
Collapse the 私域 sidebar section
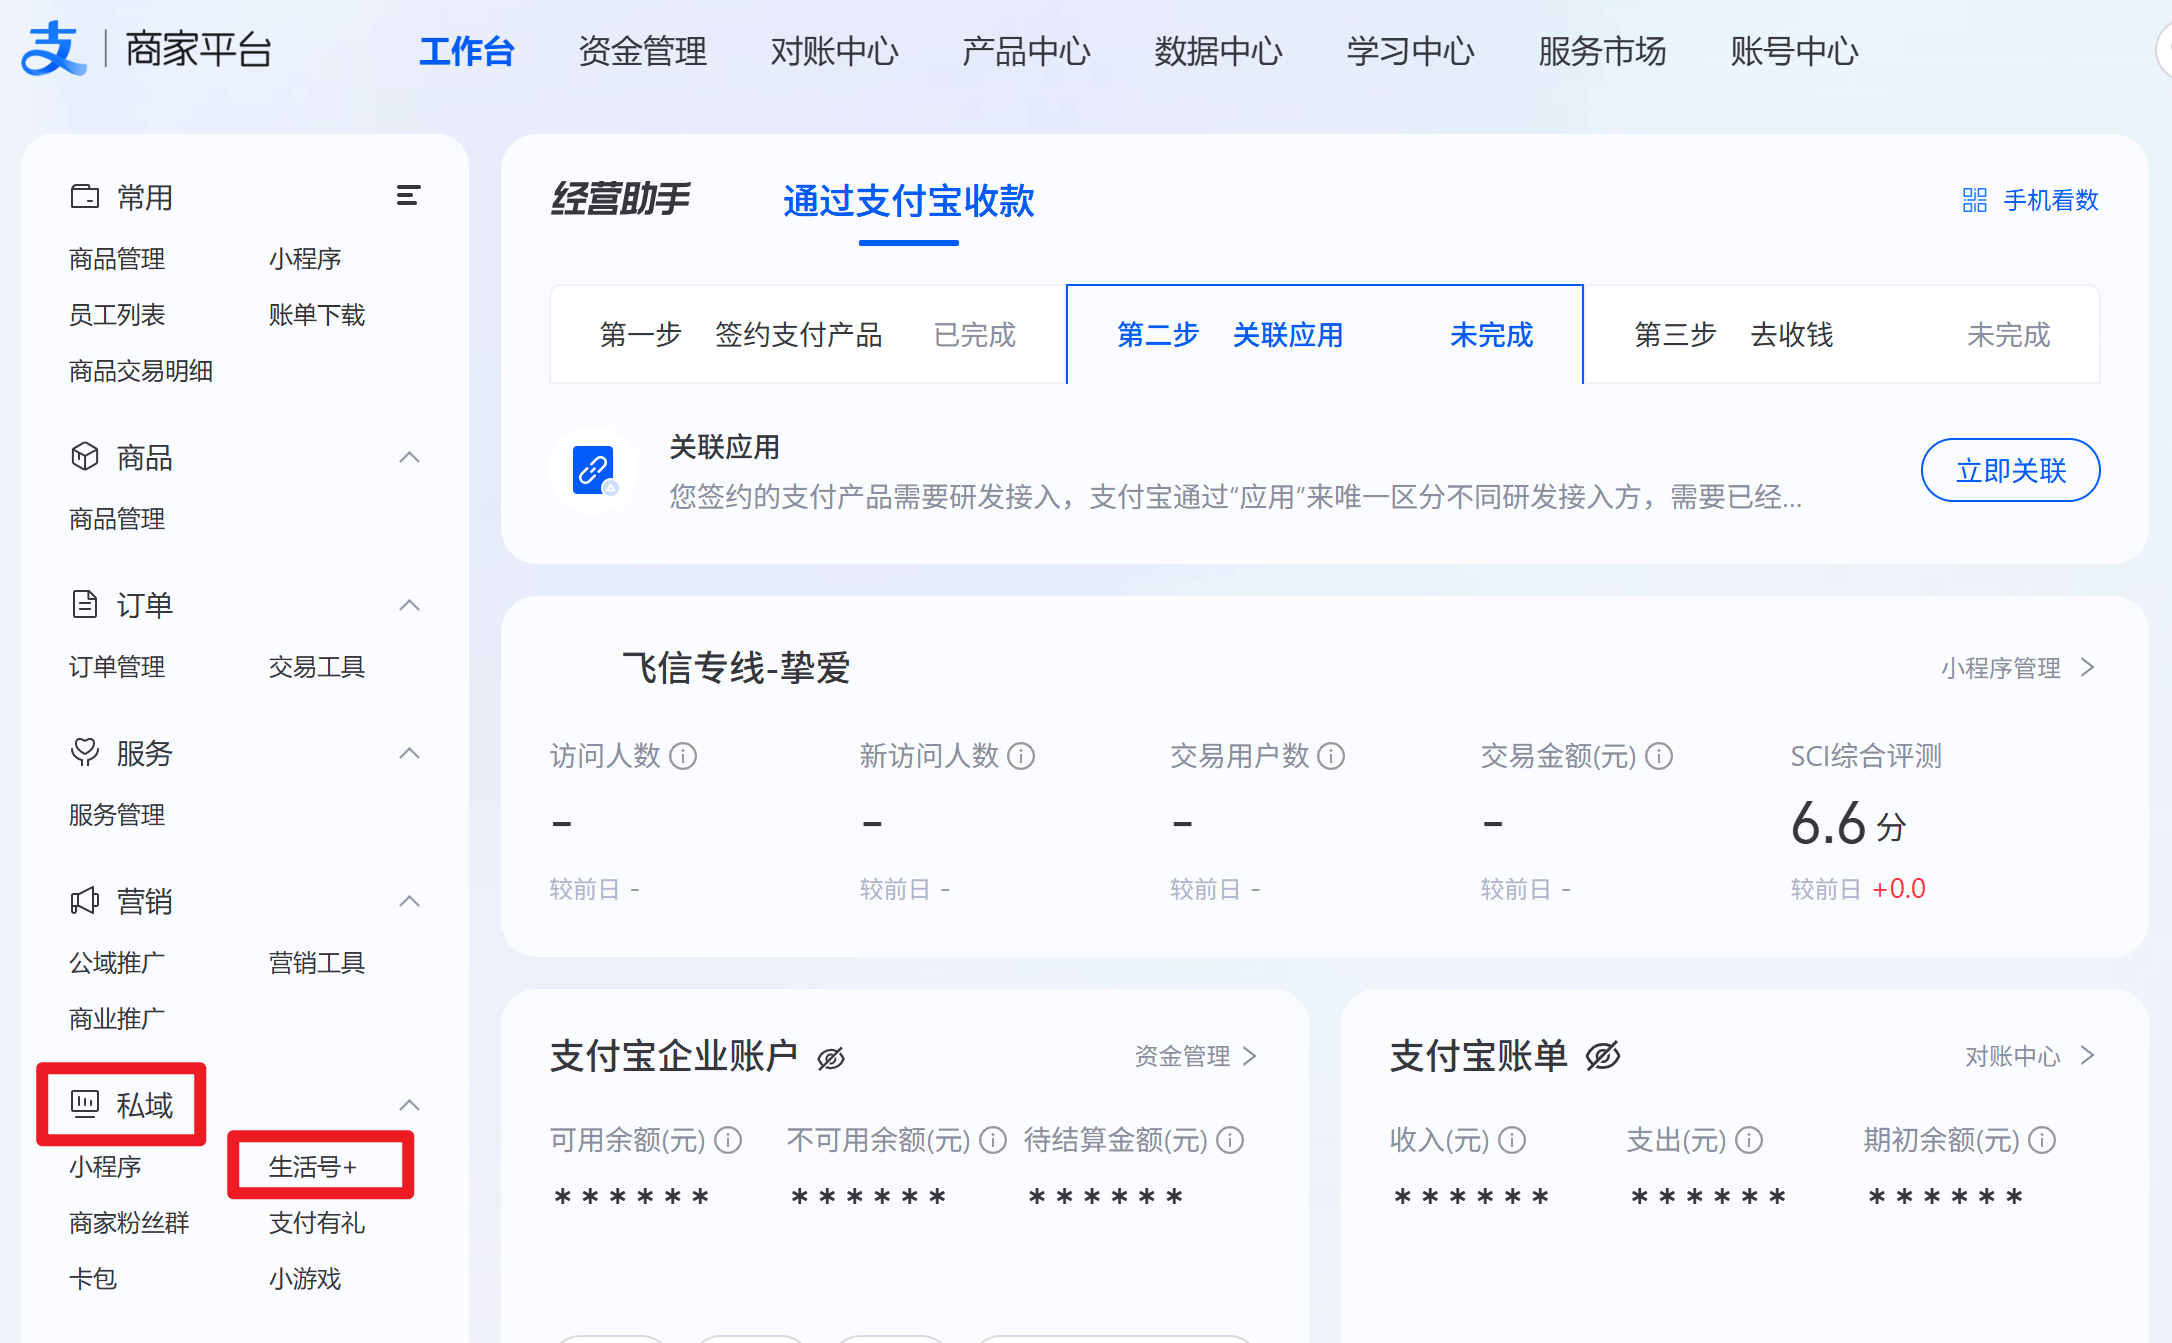point(409,1105)
